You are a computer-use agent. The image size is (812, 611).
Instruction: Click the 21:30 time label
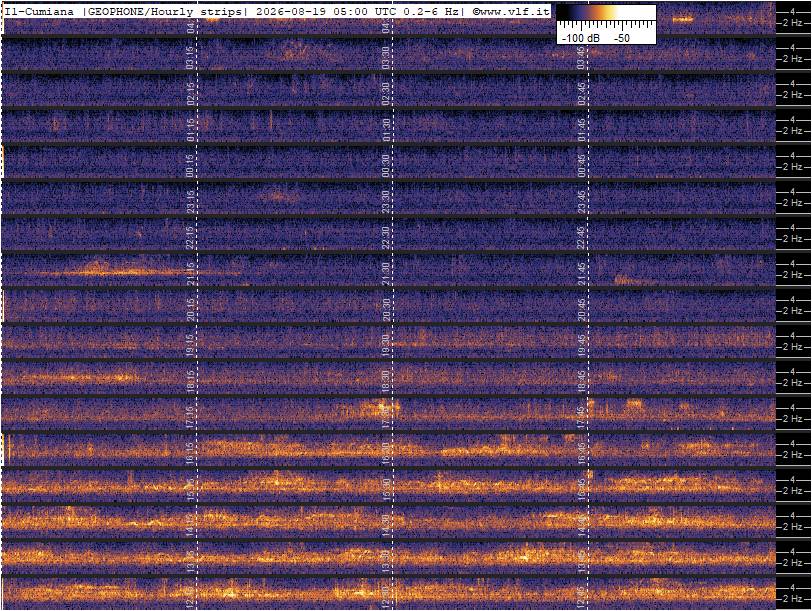[385, 274]
